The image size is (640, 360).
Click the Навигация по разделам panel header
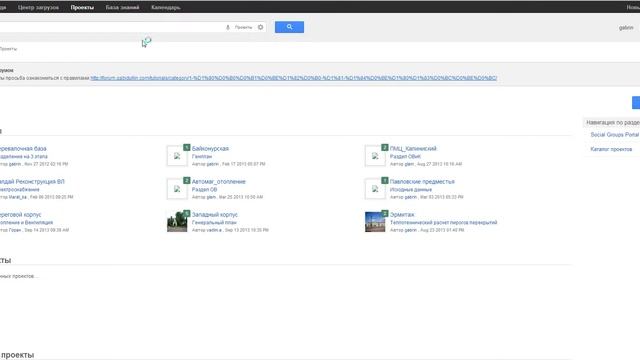tap(612, 122)
